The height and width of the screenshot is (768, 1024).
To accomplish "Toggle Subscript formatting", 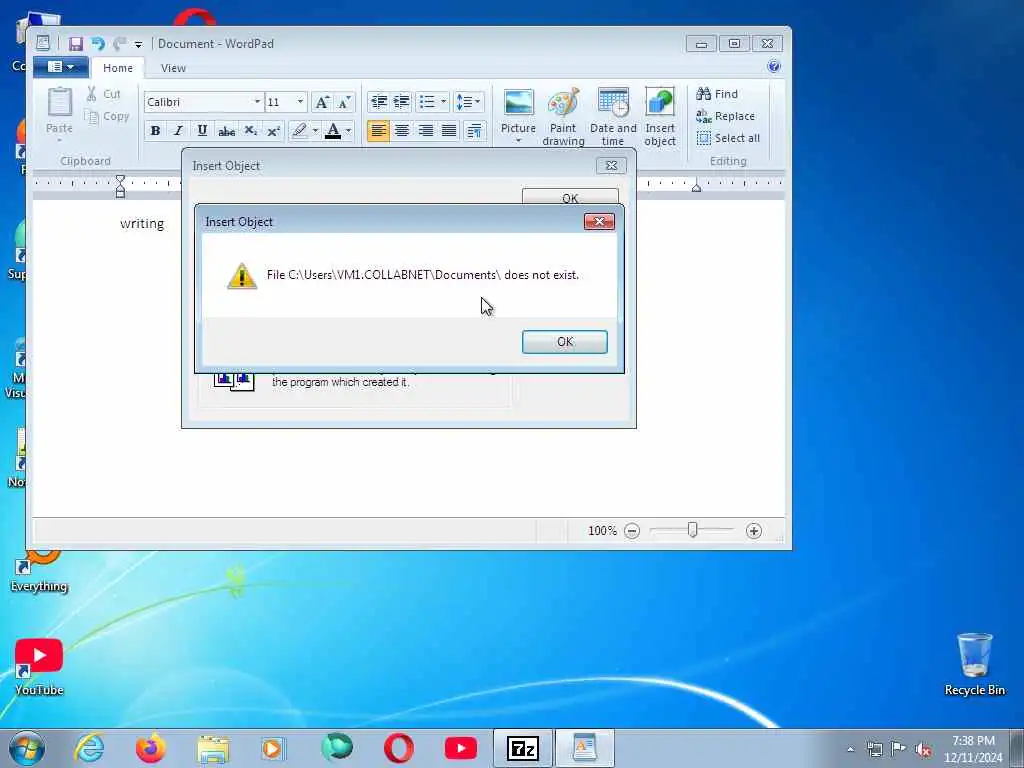I will (x=250, y=131).
